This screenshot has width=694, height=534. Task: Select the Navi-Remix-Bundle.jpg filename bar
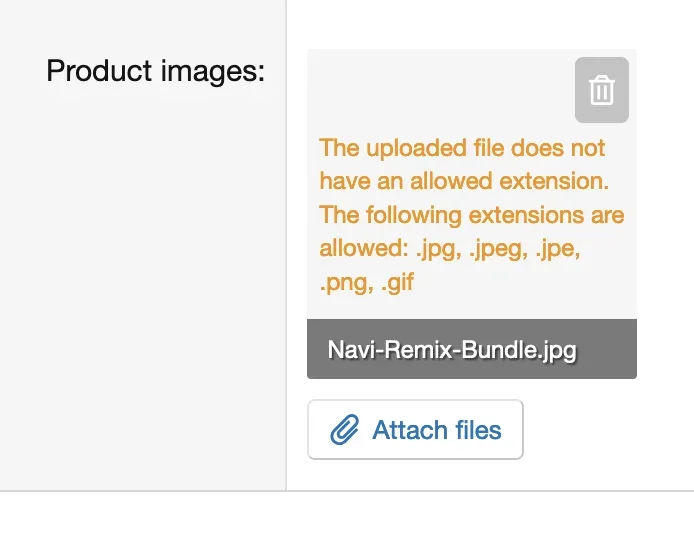pyautogui.click(x=472, y=349)
